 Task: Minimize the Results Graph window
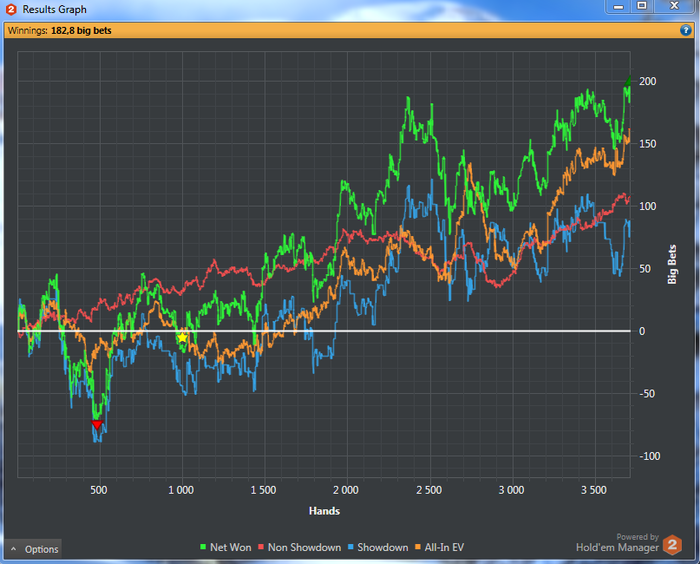[618, 6]
